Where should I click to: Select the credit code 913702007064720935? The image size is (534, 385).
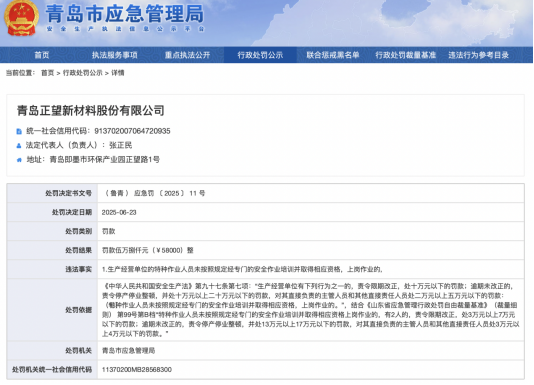click(132, 131)
